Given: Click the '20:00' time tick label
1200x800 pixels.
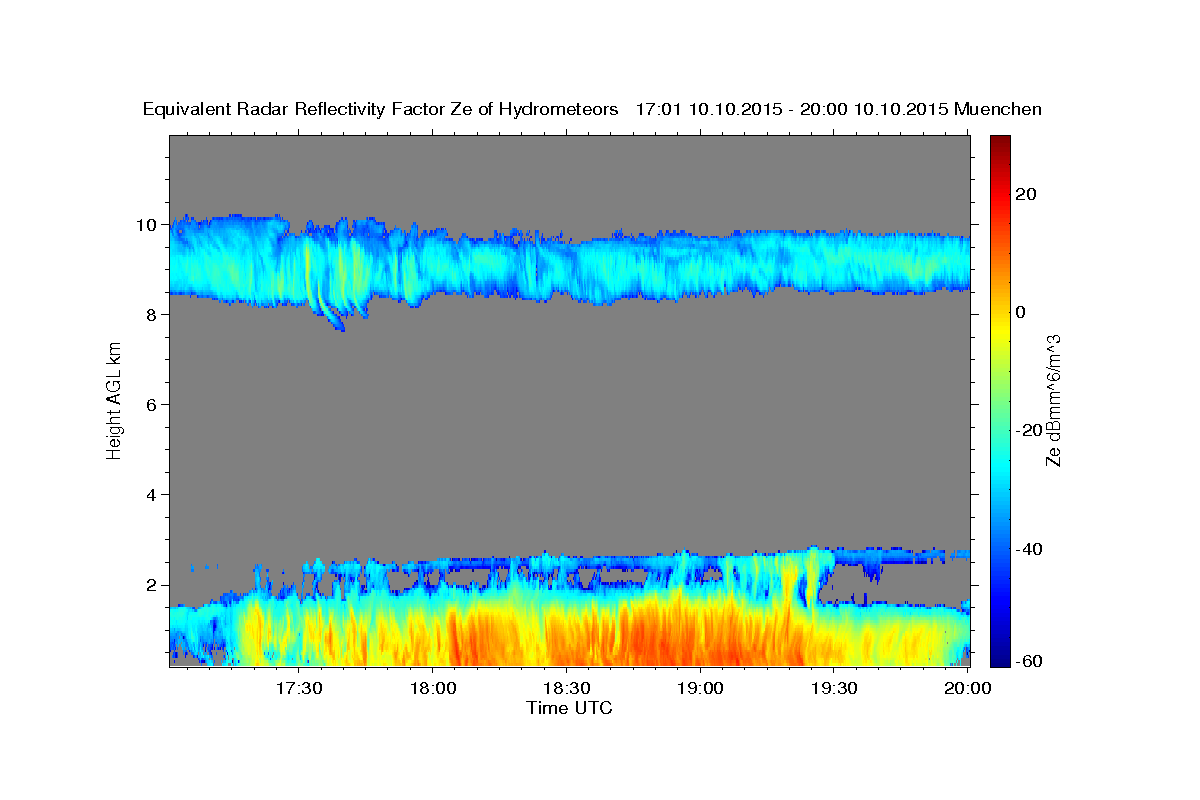Looking at the screenshot, I should click(x=968, y=688).
